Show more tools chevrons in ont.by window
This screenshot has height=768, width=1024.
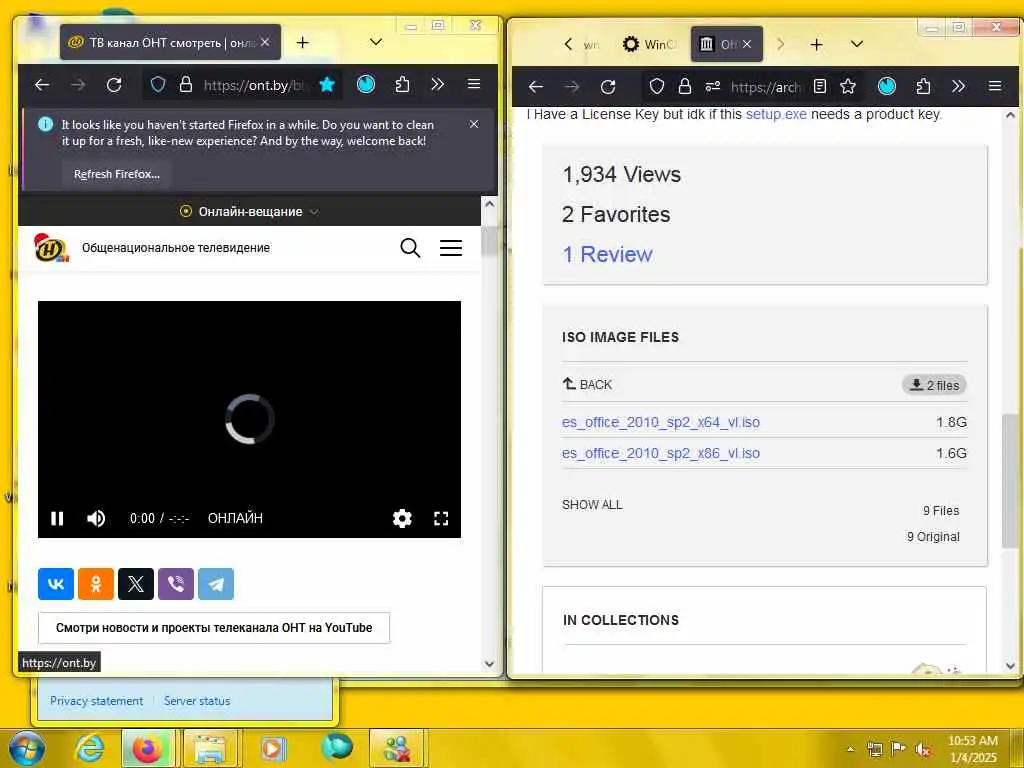438,85
